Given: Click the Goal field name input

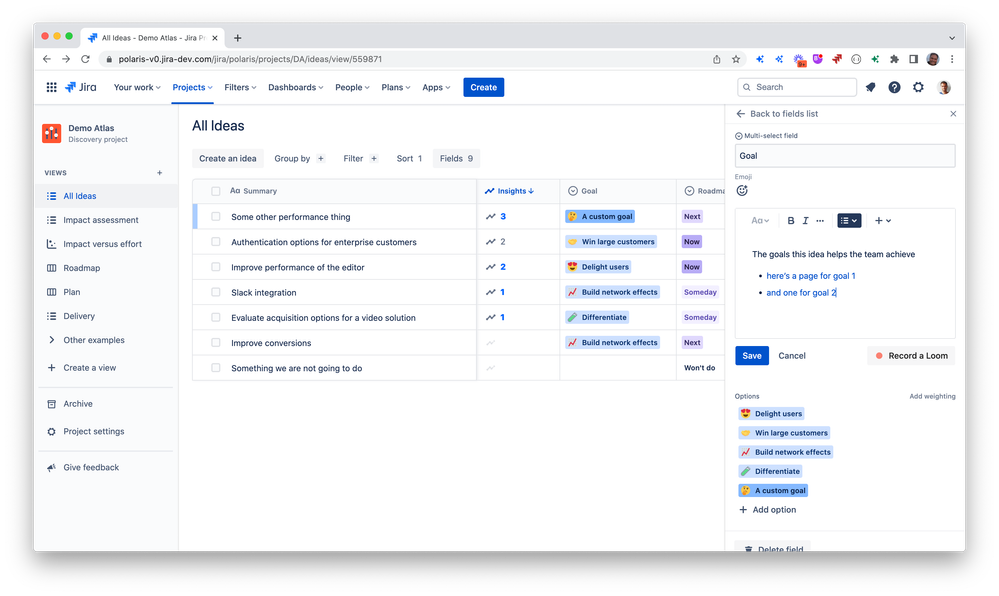Looking at the screenshot, I should (845, 156).
